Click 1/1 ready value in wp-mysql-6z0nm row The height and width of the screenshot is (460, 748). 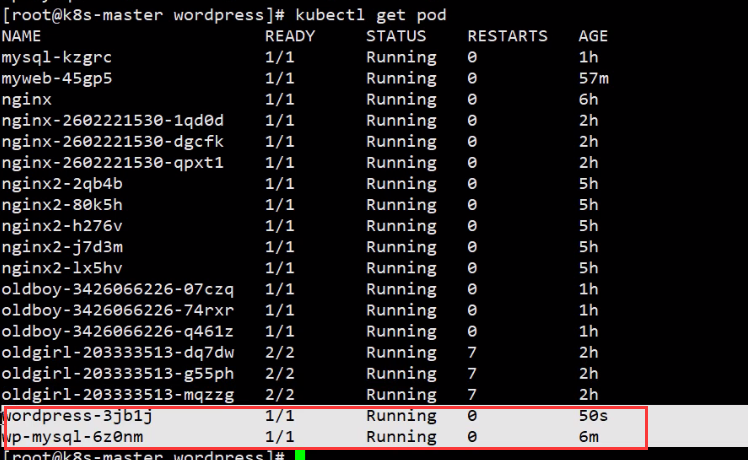tap(280, 437)
